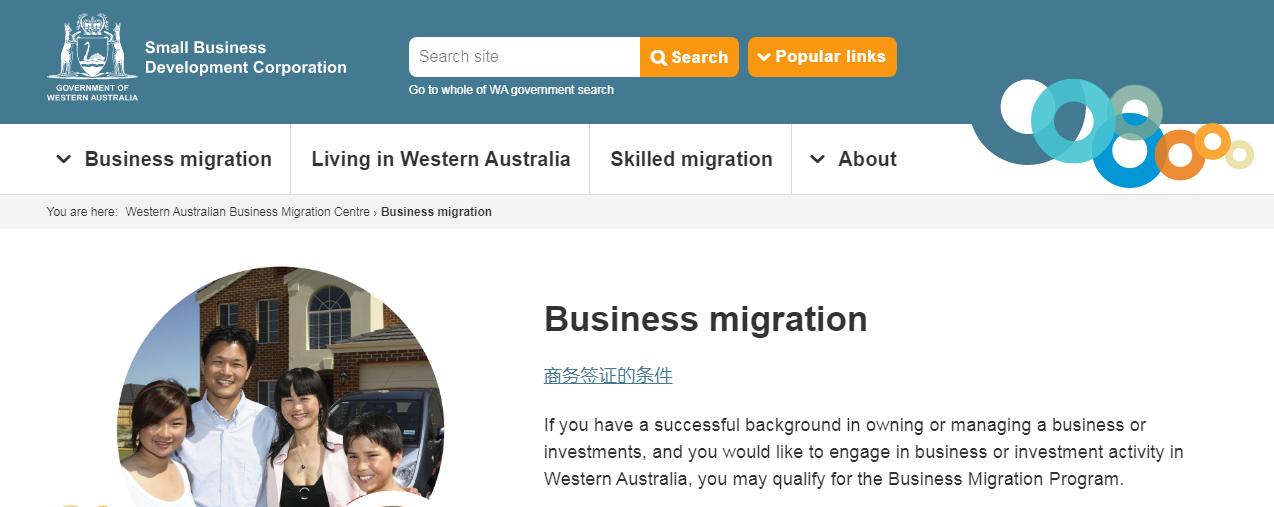Image resolution: width=1274 pixels, height=507 pixels.
Task: Open the Chinese business visa conditions link
Action: (x=608, y=376)
